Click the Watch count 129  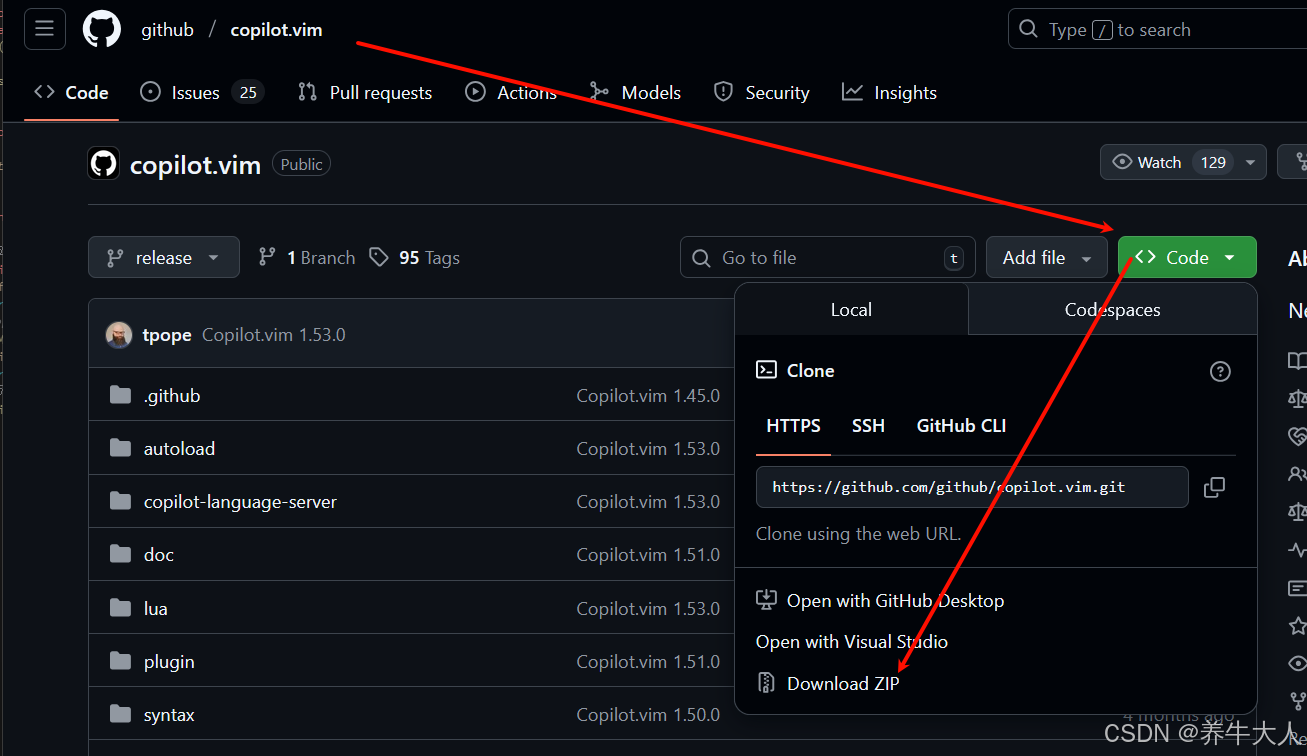(x=1213, y=162)
